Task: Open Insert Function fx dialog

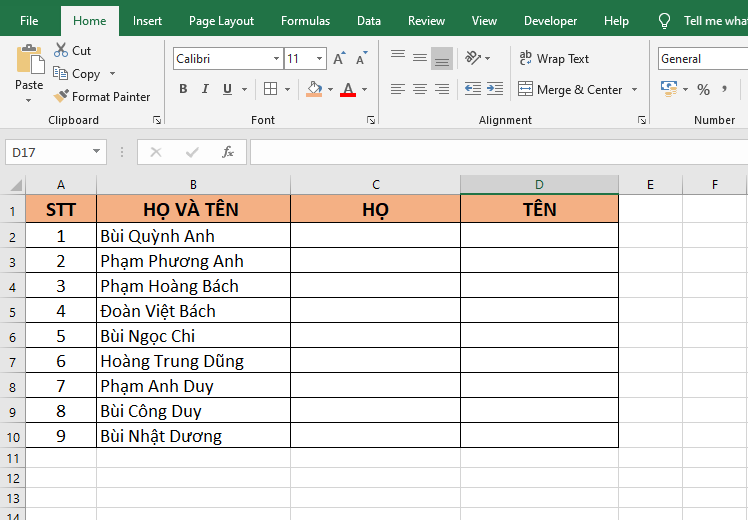Action: pos(228,152)
